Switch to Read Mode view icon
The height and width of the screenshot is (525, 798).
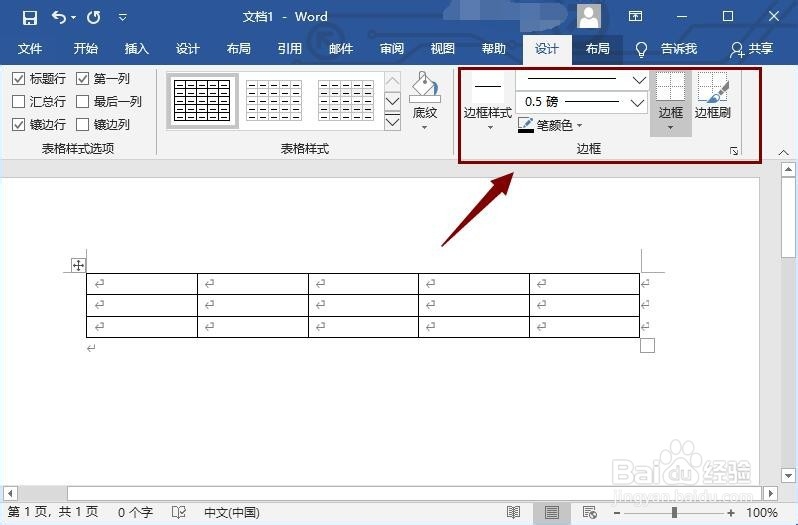(514, 512)
